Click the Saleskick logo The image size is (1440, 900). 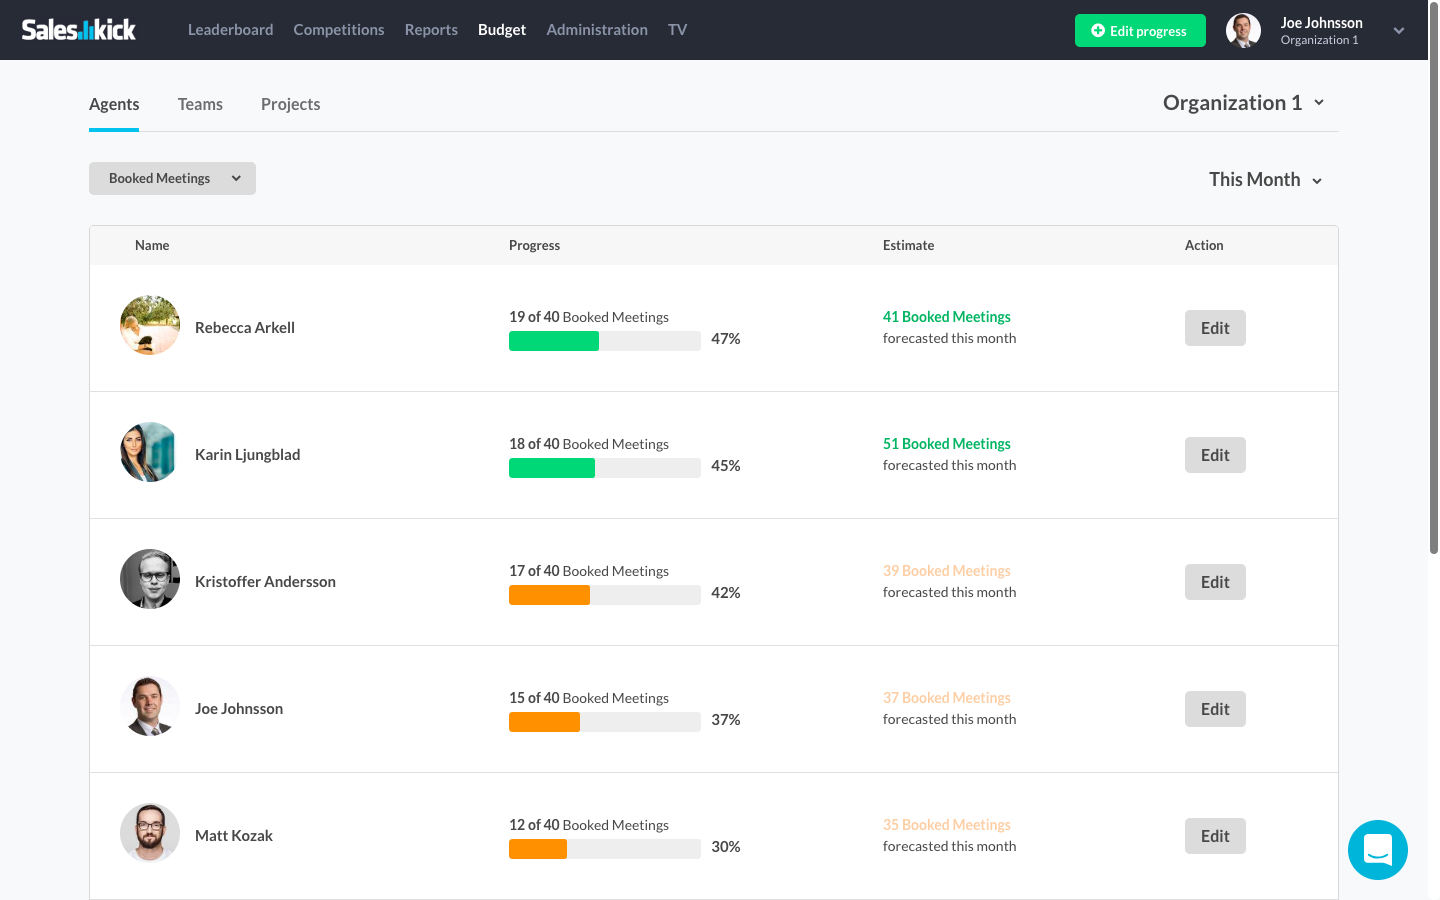pos(79,30)
